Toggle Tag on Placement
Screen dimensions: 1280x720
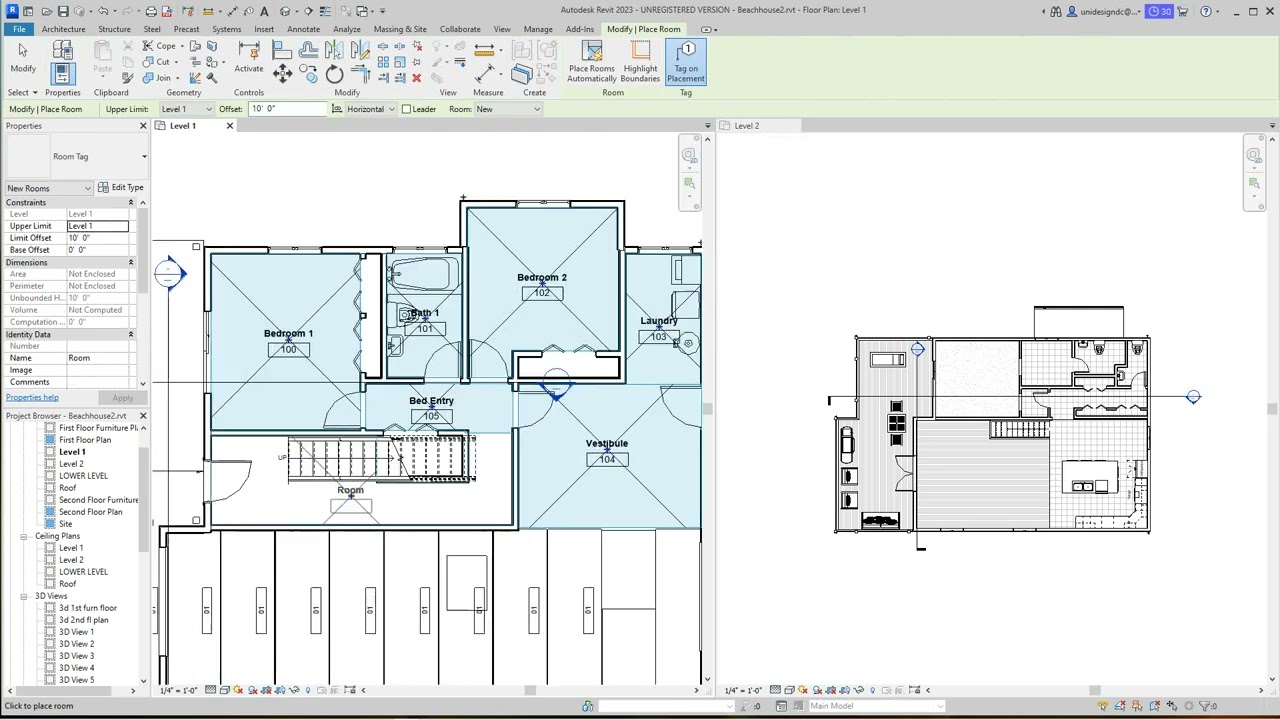click(x=686, y=62)
